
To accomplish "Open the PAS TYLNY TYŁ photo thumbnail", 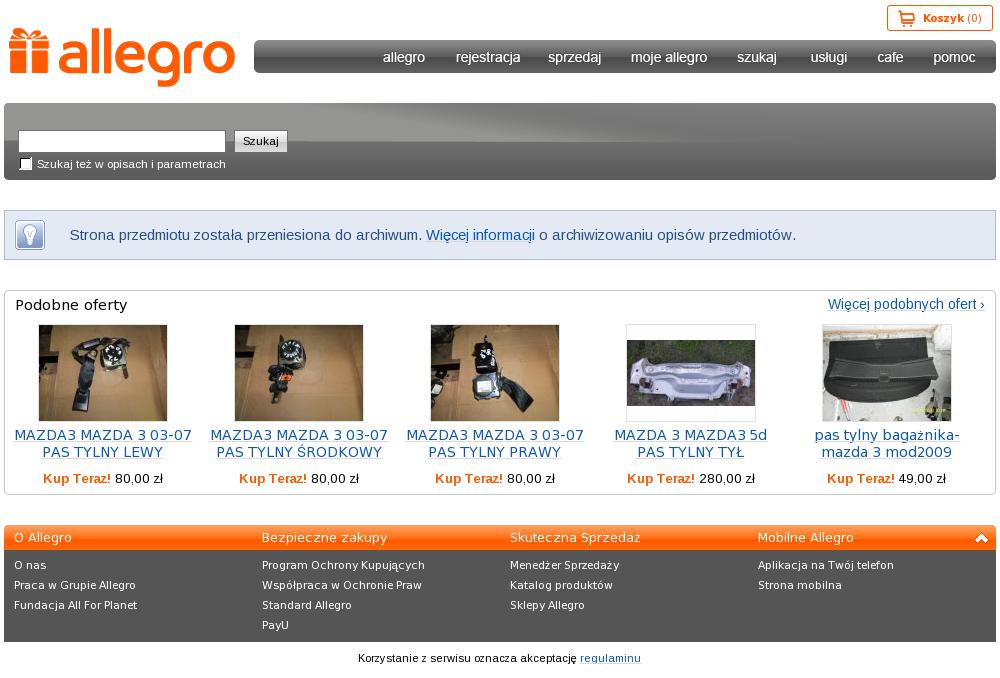I will click(x=691, y=372).
